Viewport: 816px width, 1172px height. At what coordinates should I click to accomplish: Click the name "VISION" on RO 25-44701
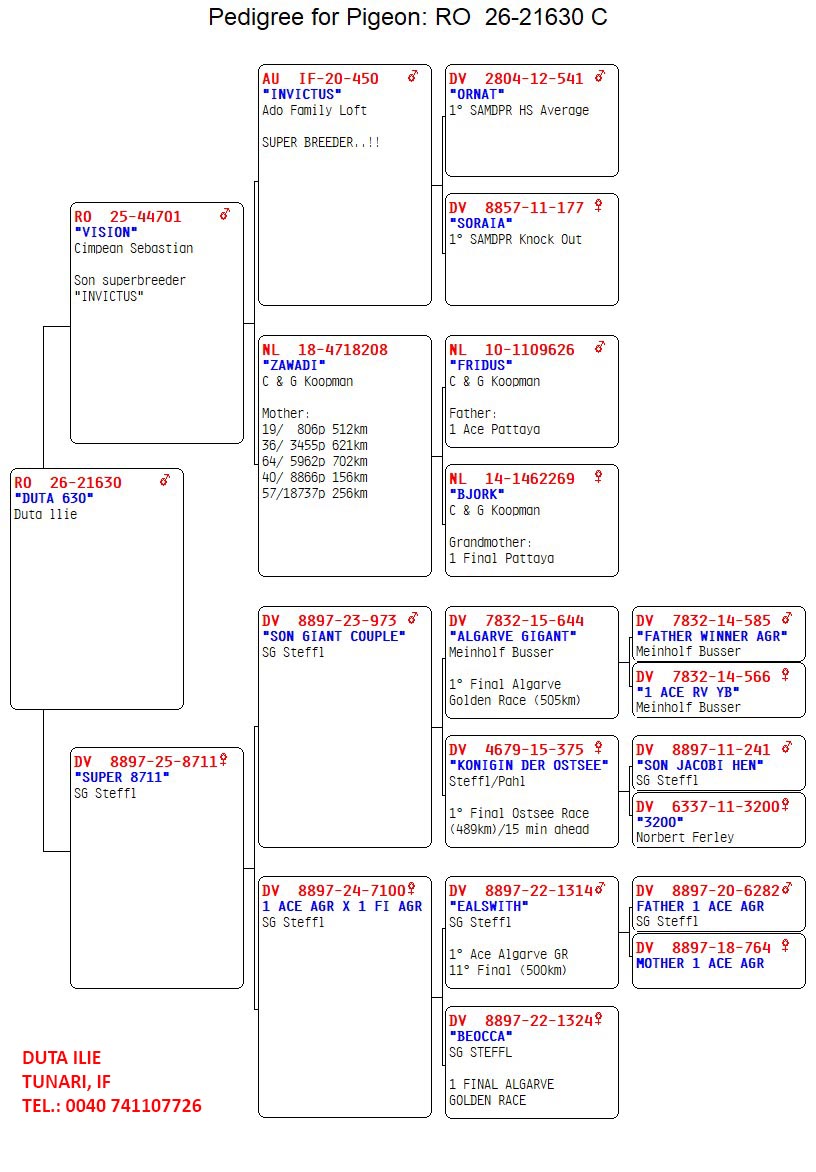[x=105, y=232]
